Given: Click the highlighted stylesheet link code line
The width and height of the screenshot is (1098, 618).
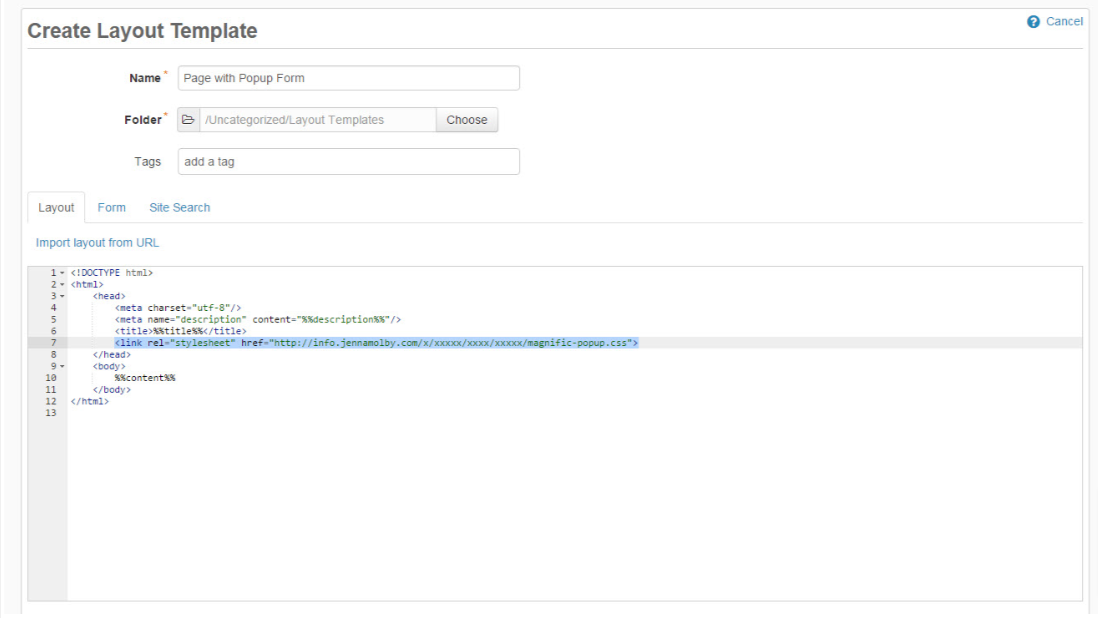Looking at the screenshot, I should pyautogui.click(x=376, y=343).
